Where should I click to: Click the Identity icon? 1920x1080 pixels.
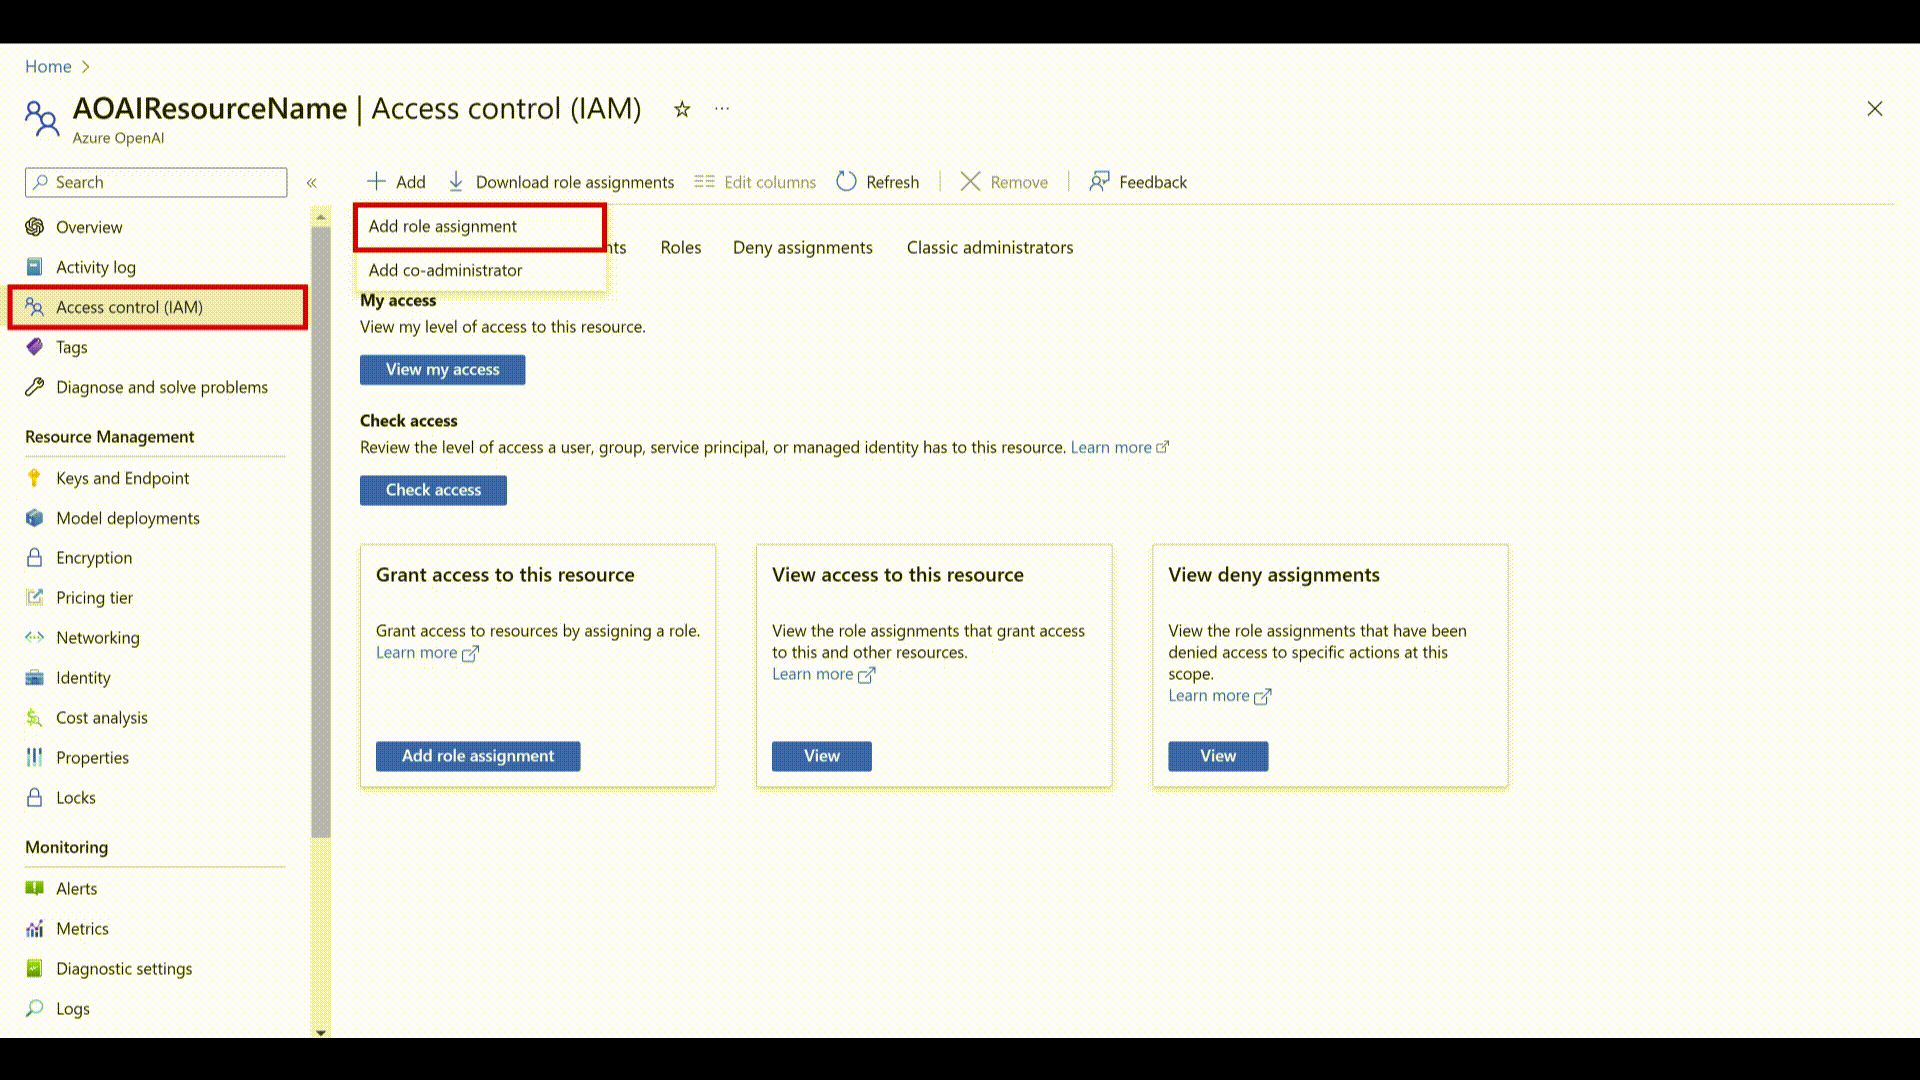point(35,678)
